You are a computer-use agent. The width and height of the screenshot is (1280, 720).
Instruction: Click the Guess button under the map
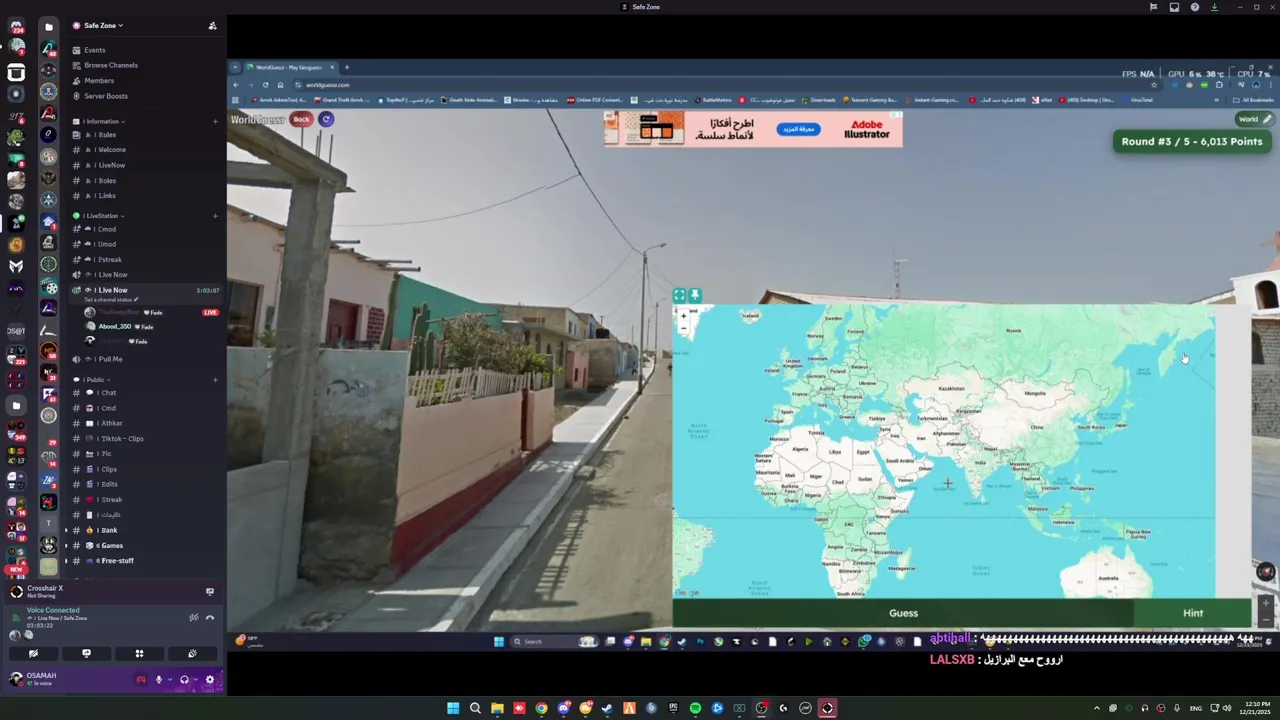pyautogui.click(x=903, y=613)
